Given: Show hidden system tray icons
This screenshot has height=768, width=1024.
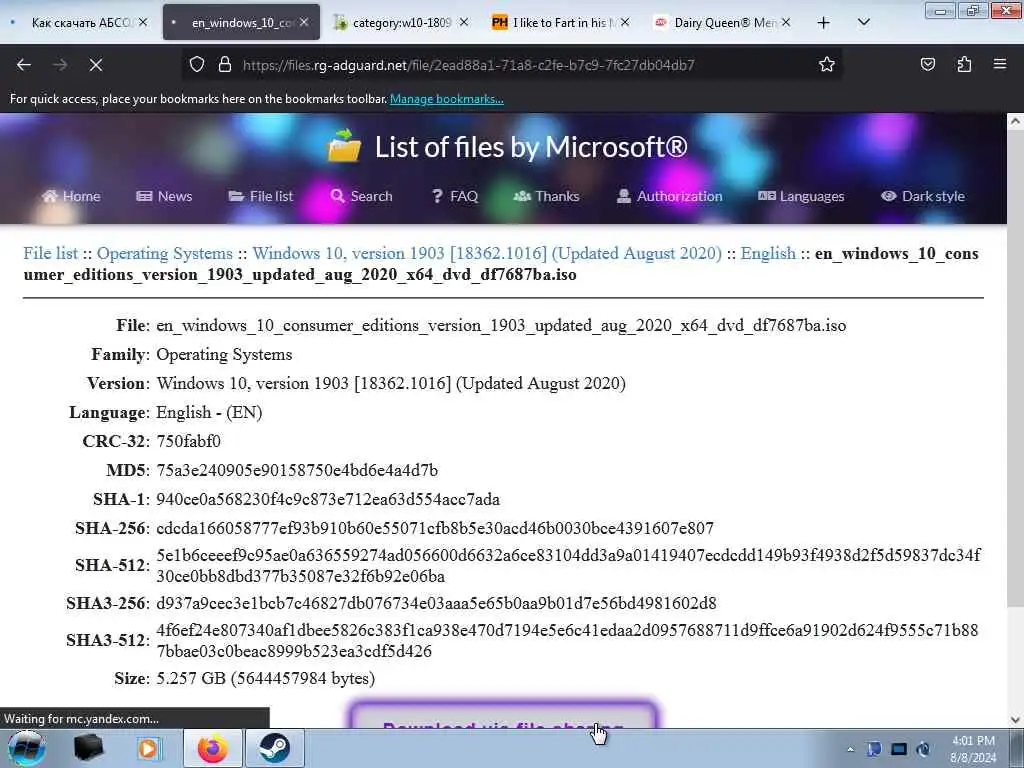Looking at the screenshot, I should point(850,750).
